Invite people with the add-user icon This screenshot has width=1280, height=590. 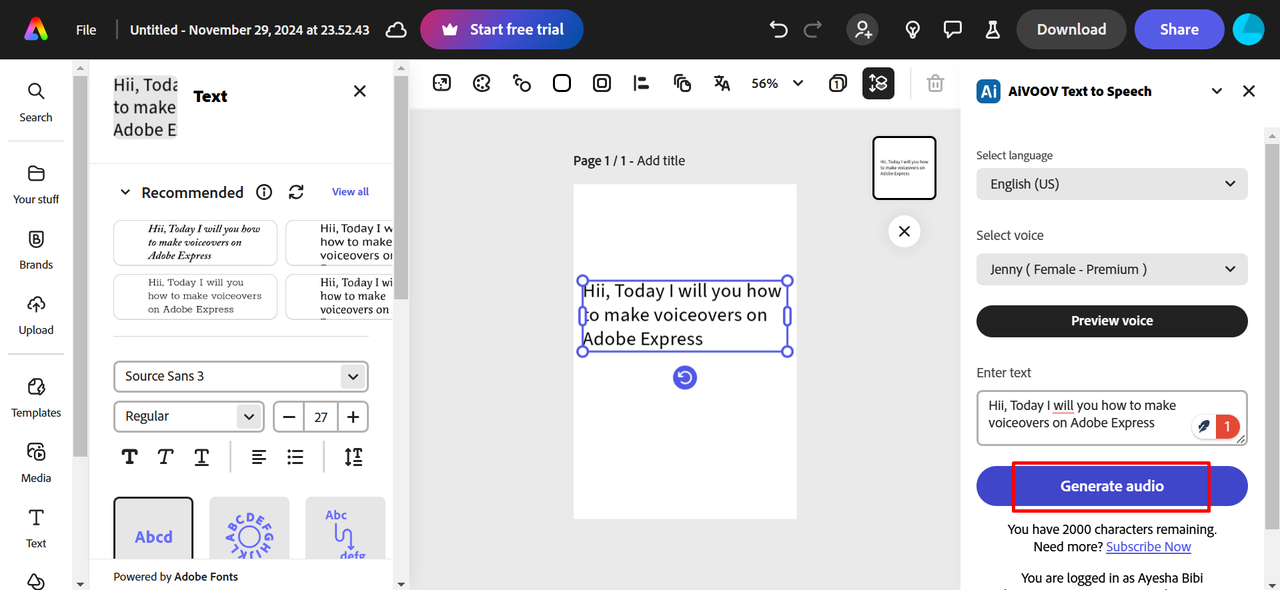(862, 29)
